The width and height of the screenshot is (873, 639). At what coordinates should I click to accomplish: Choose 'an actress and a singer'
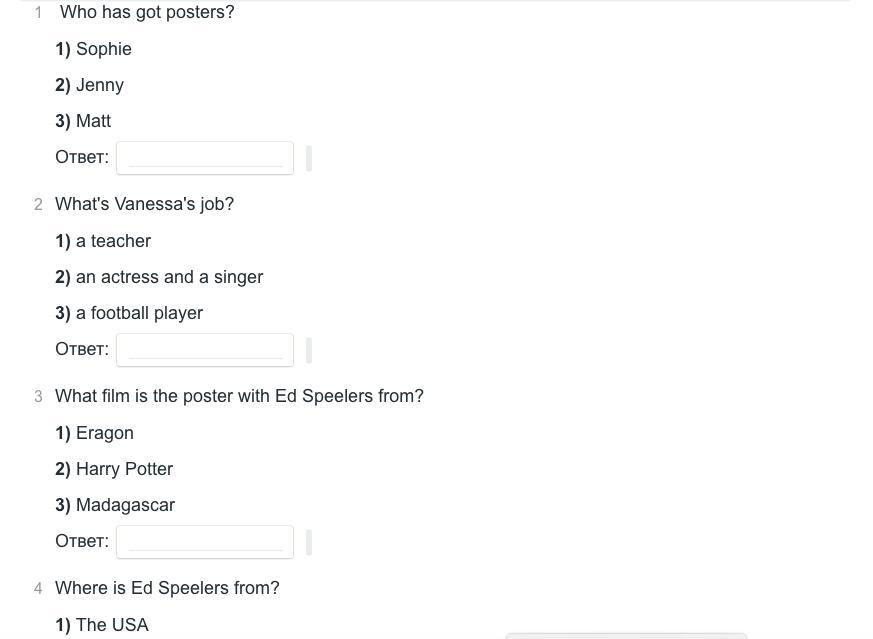(169, 277)
